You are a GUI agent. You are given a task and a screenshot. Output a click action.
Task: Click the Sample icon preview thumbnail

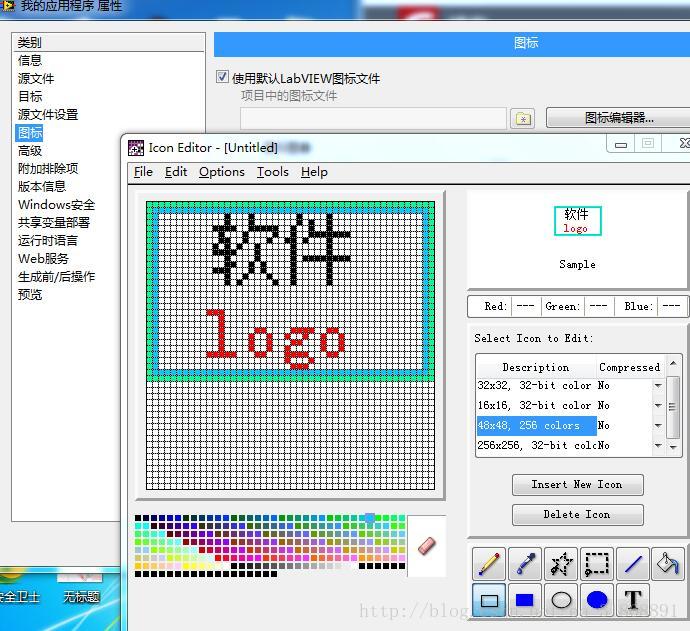(577, 221)
